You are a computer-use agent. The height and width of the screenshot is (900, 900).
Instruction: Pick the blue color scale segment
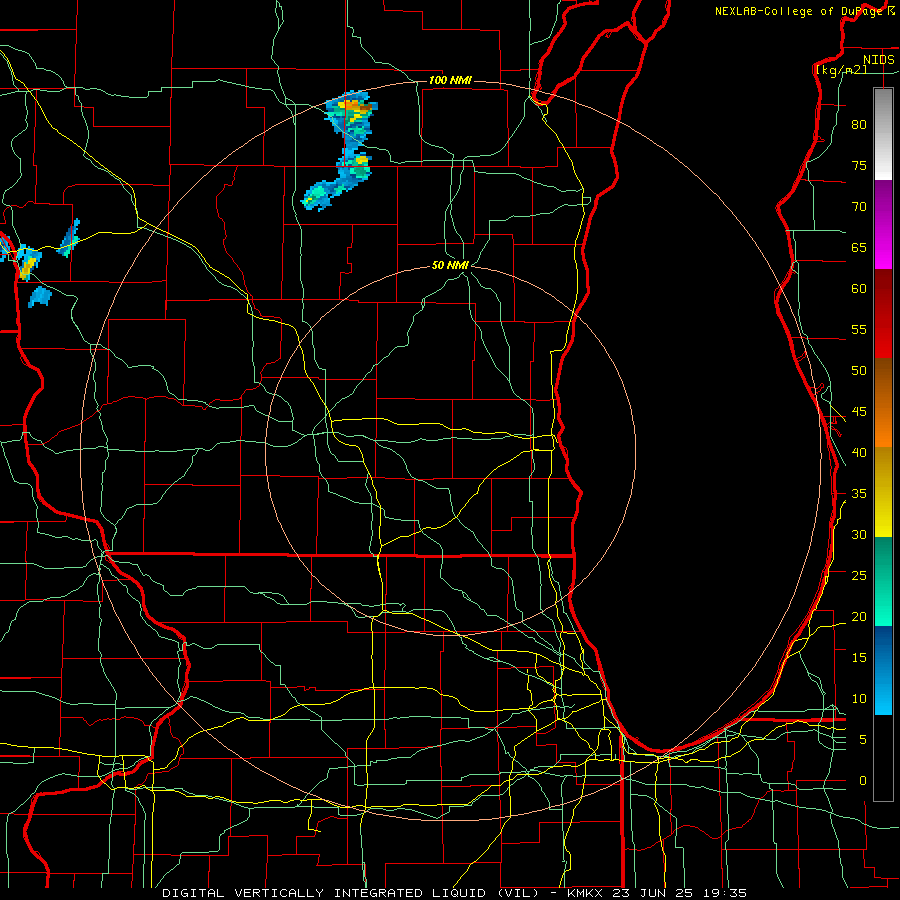[x=883, y=670]
